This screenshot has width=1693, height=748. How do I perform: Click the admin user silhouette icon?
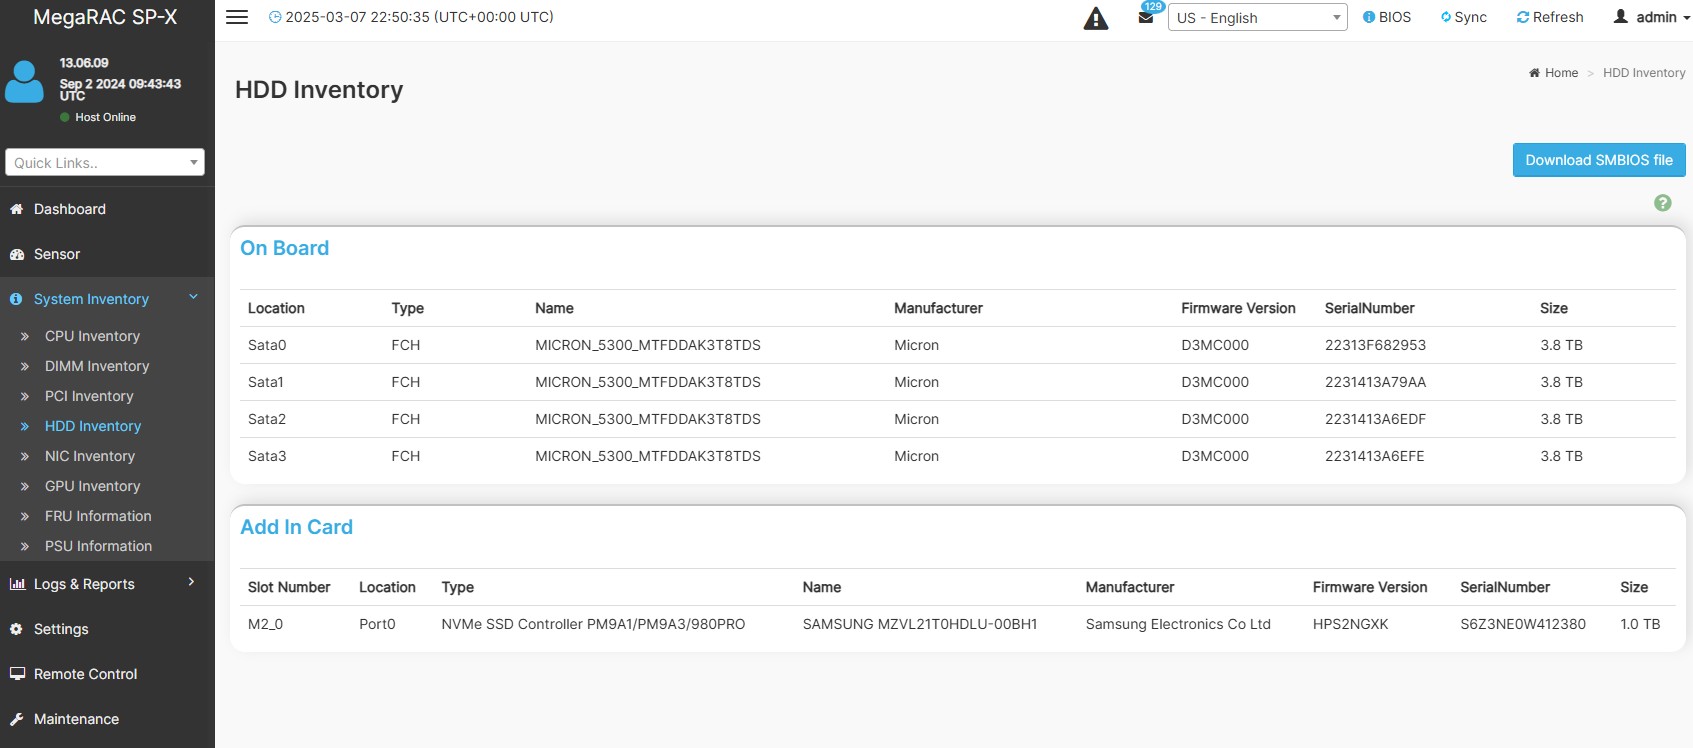point(1621,17)
